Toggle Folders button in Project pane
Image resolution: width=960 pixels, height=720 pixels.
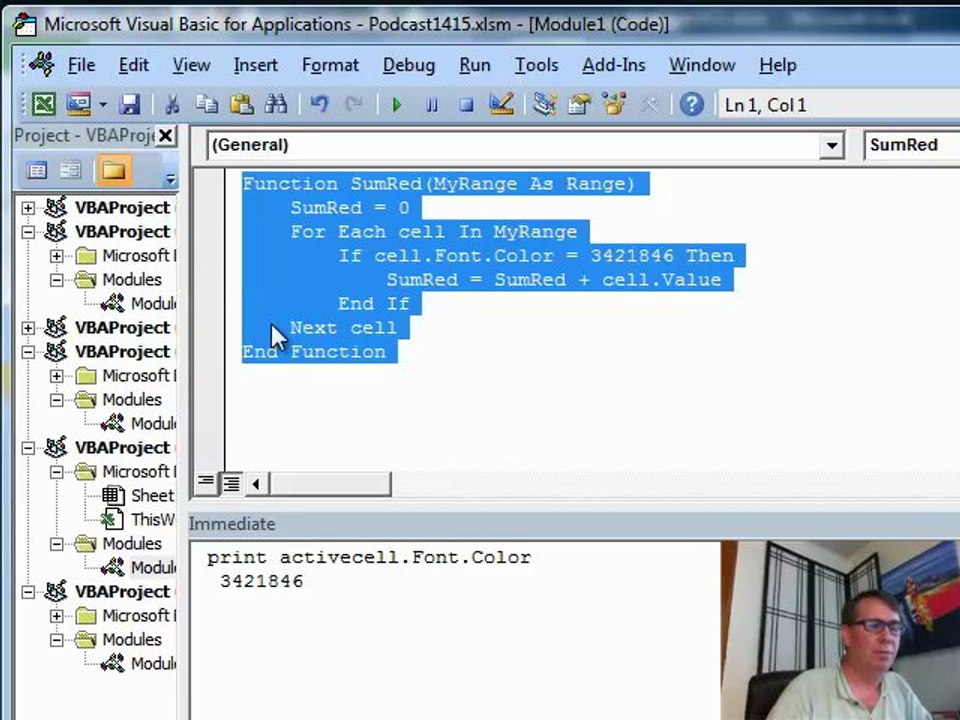pos(113,170)
